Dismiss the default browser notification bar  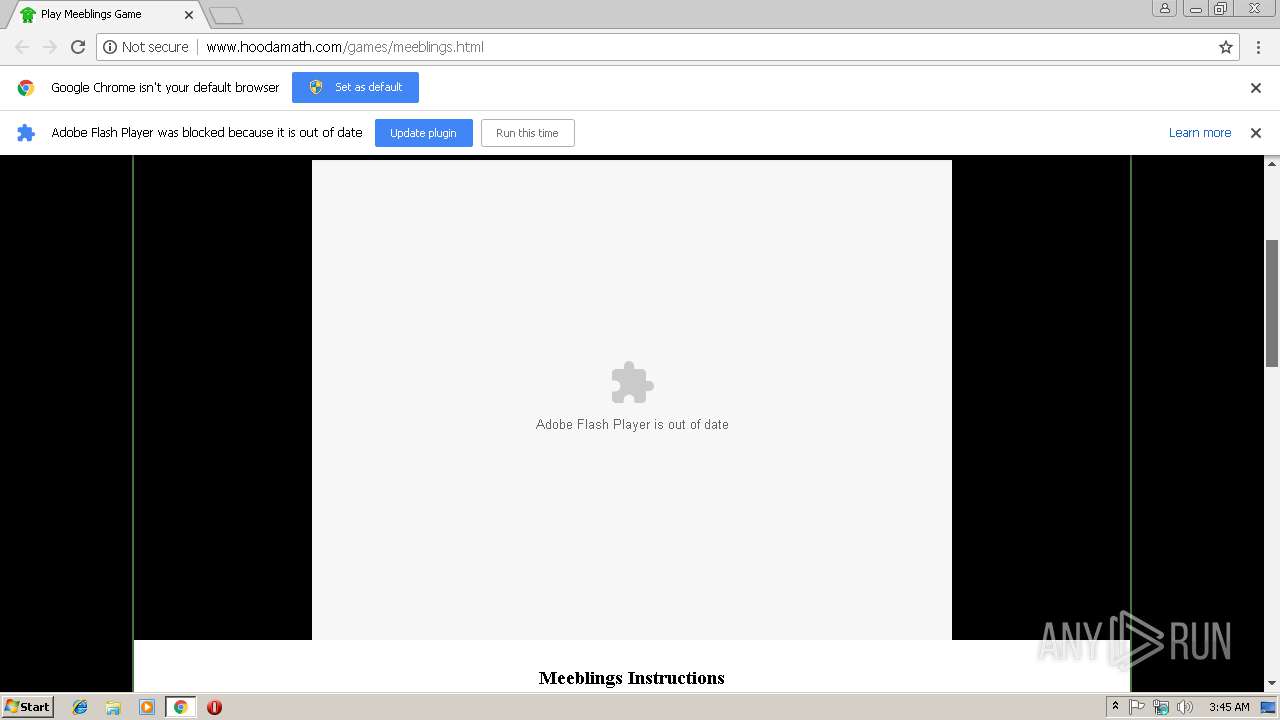coord(1256,88)
